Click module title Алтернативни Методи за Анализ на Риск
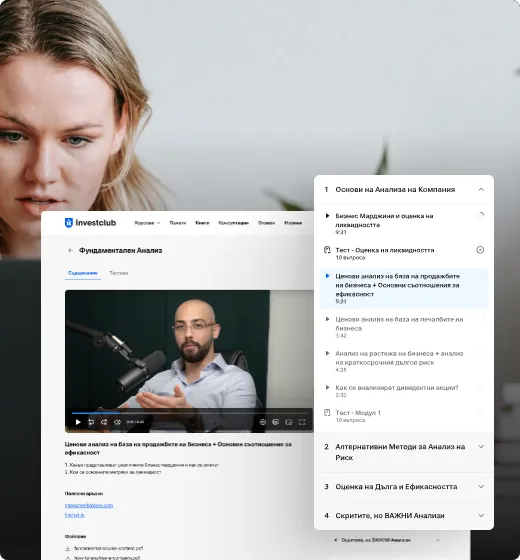 [400, 452]
